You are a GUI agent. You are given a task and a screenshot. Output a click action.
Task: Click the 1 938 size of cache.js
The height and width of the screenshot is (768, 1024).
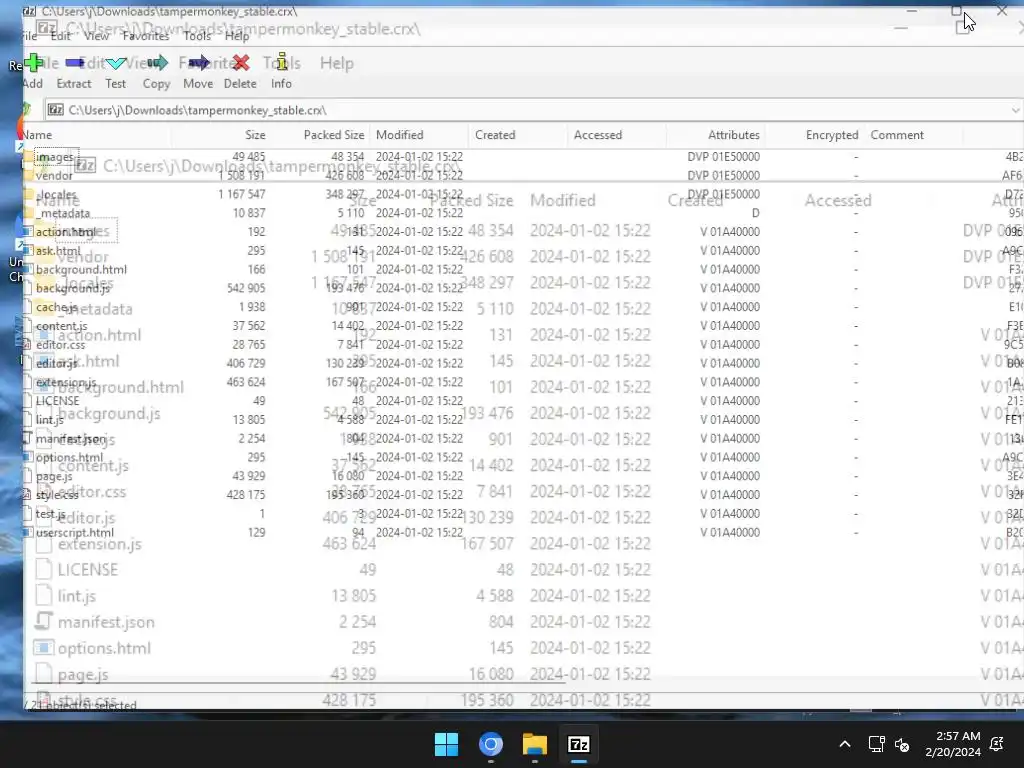[252, 308]
